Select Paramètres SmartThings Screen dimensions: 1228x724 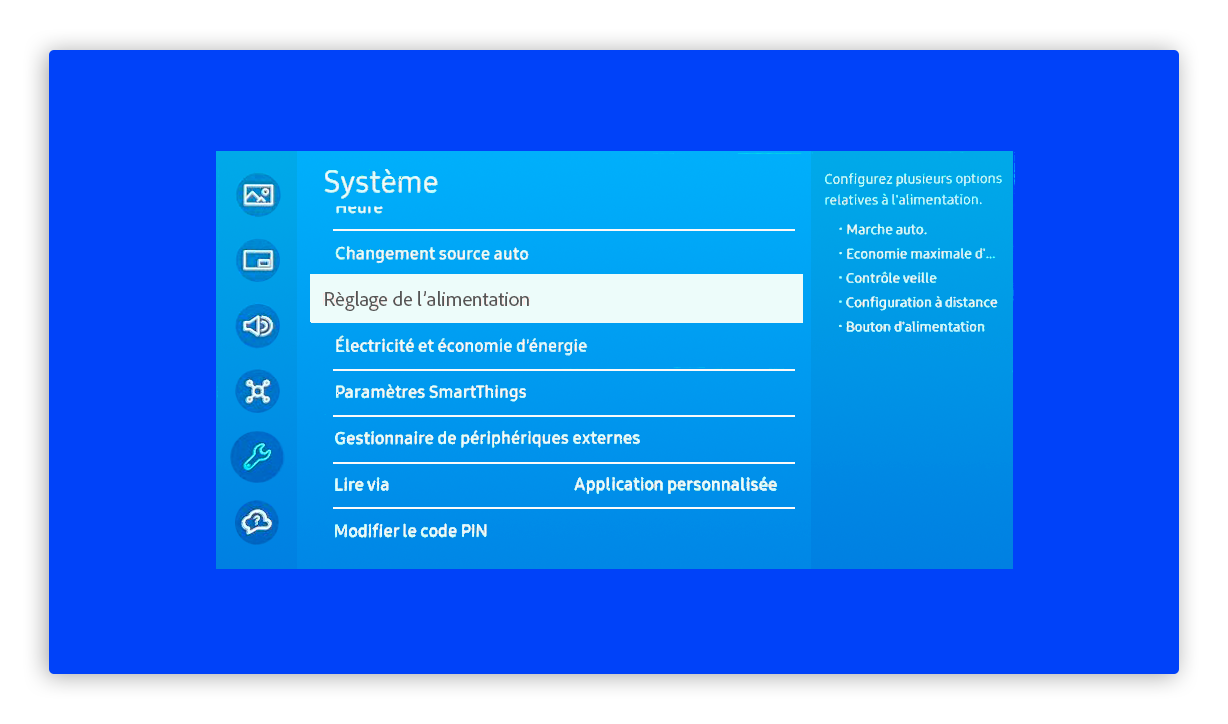[x=430, y=392]
